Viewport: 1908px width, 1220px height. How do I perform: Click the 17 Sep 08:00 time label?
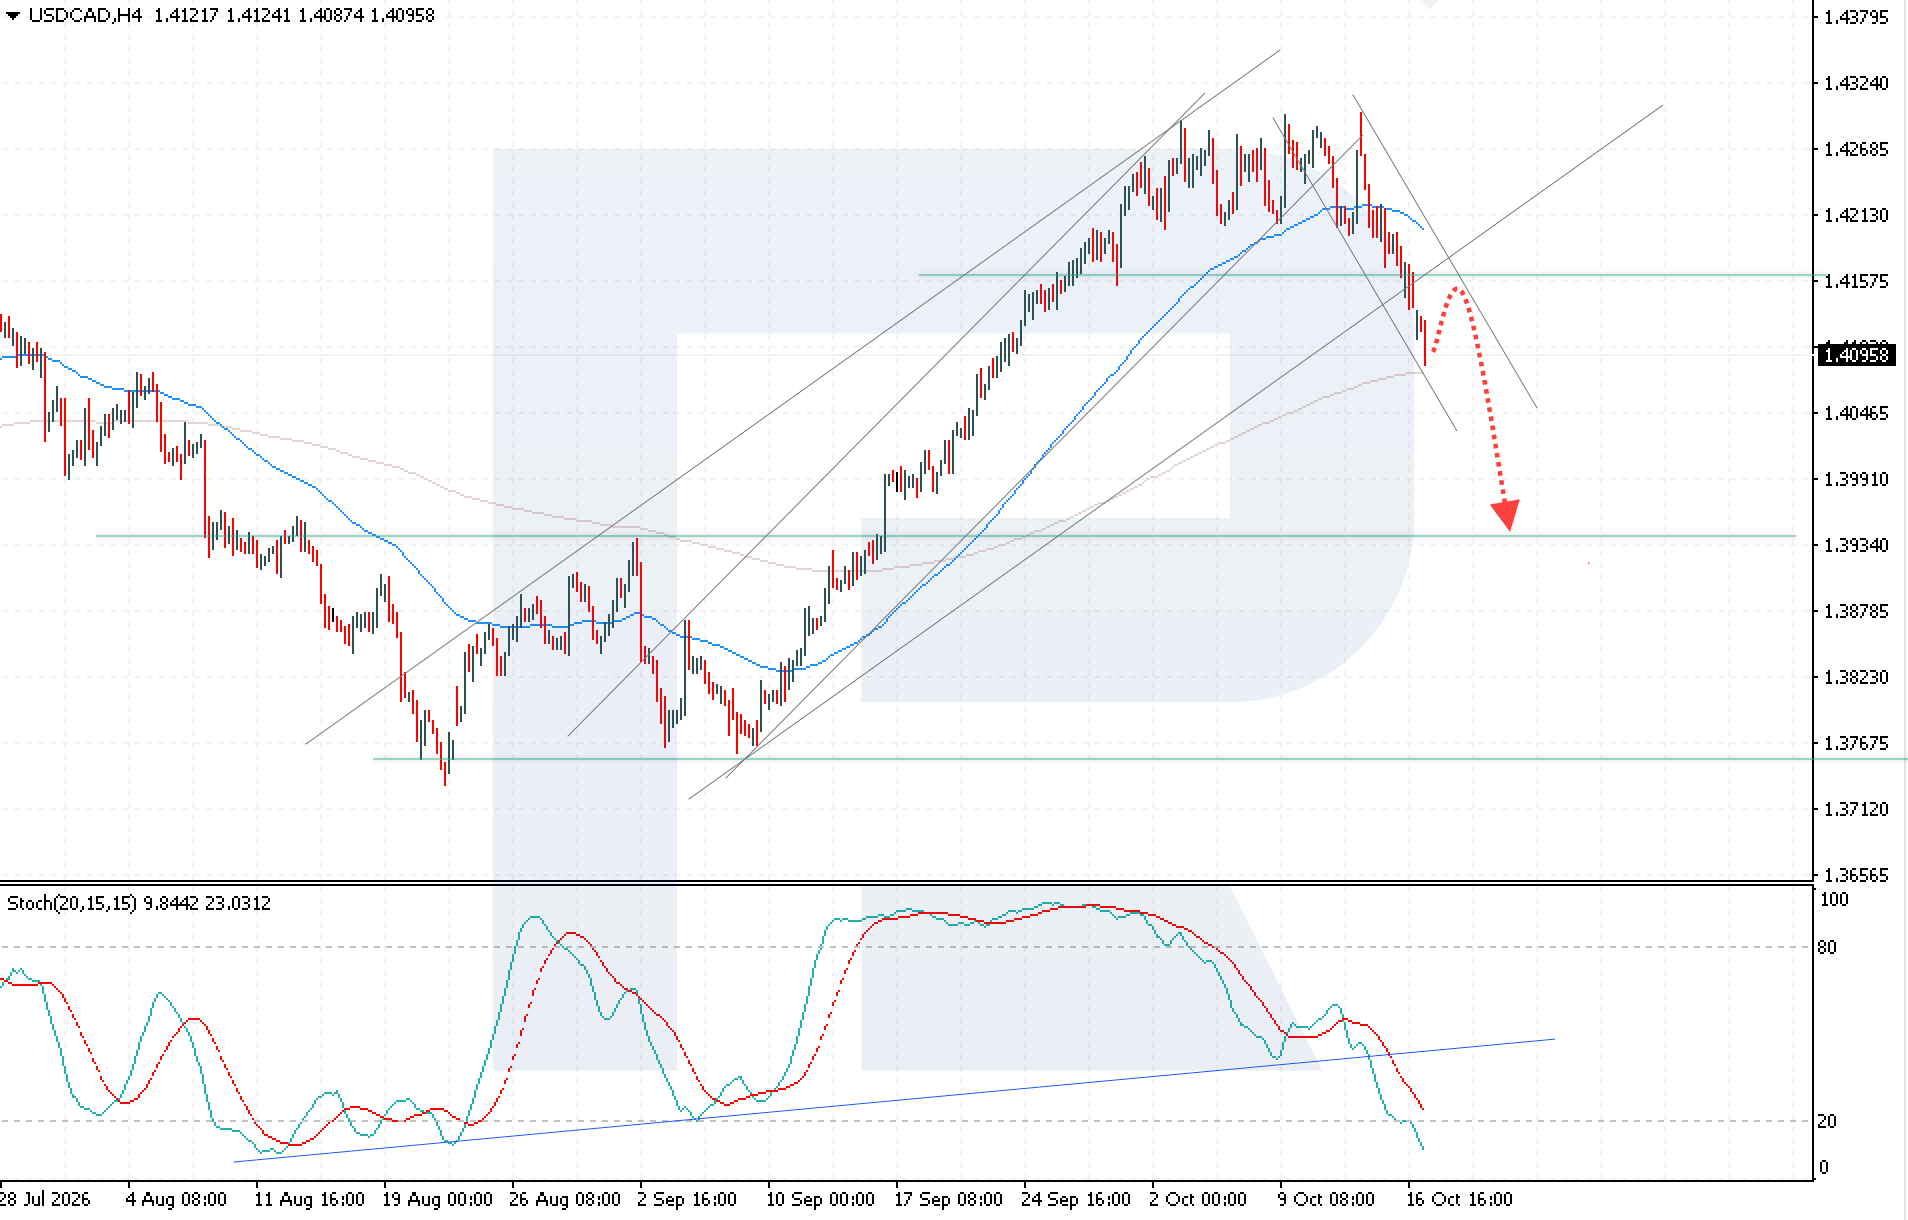pos(948,1199)
